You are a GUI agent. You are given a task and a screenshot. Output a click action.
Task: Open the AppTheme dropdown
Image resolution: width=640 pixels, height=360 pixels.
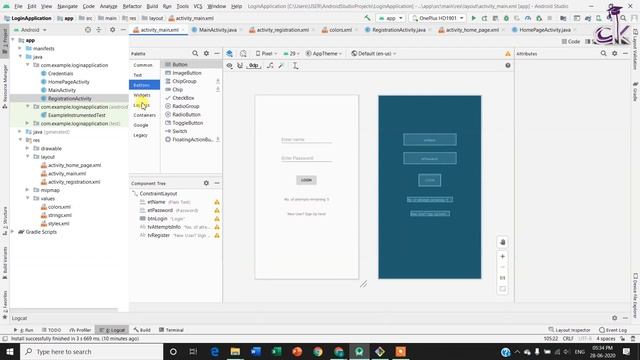(324, 53)
